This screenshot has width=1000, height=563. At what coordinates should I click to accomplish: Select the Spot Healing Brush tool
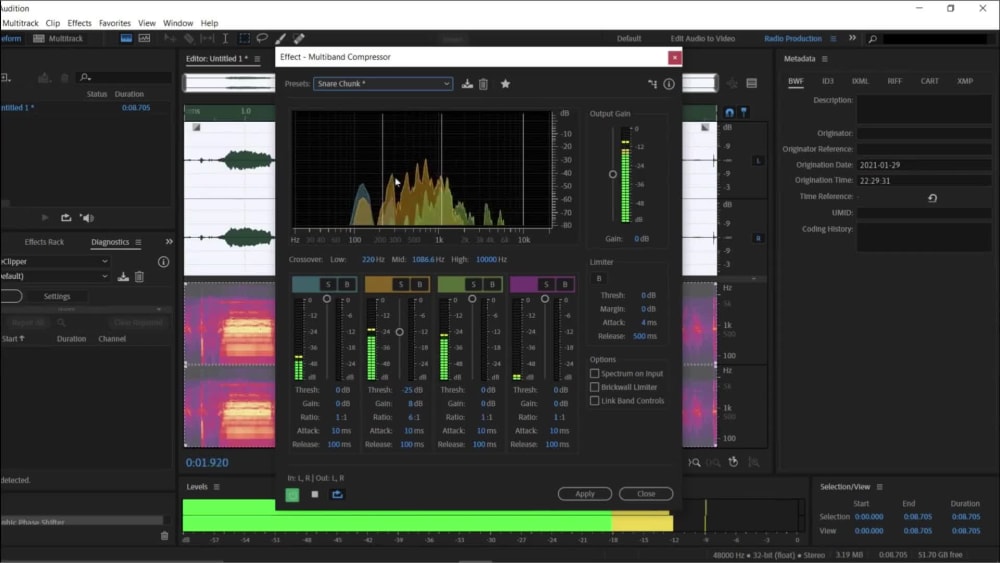coord(298,38)
